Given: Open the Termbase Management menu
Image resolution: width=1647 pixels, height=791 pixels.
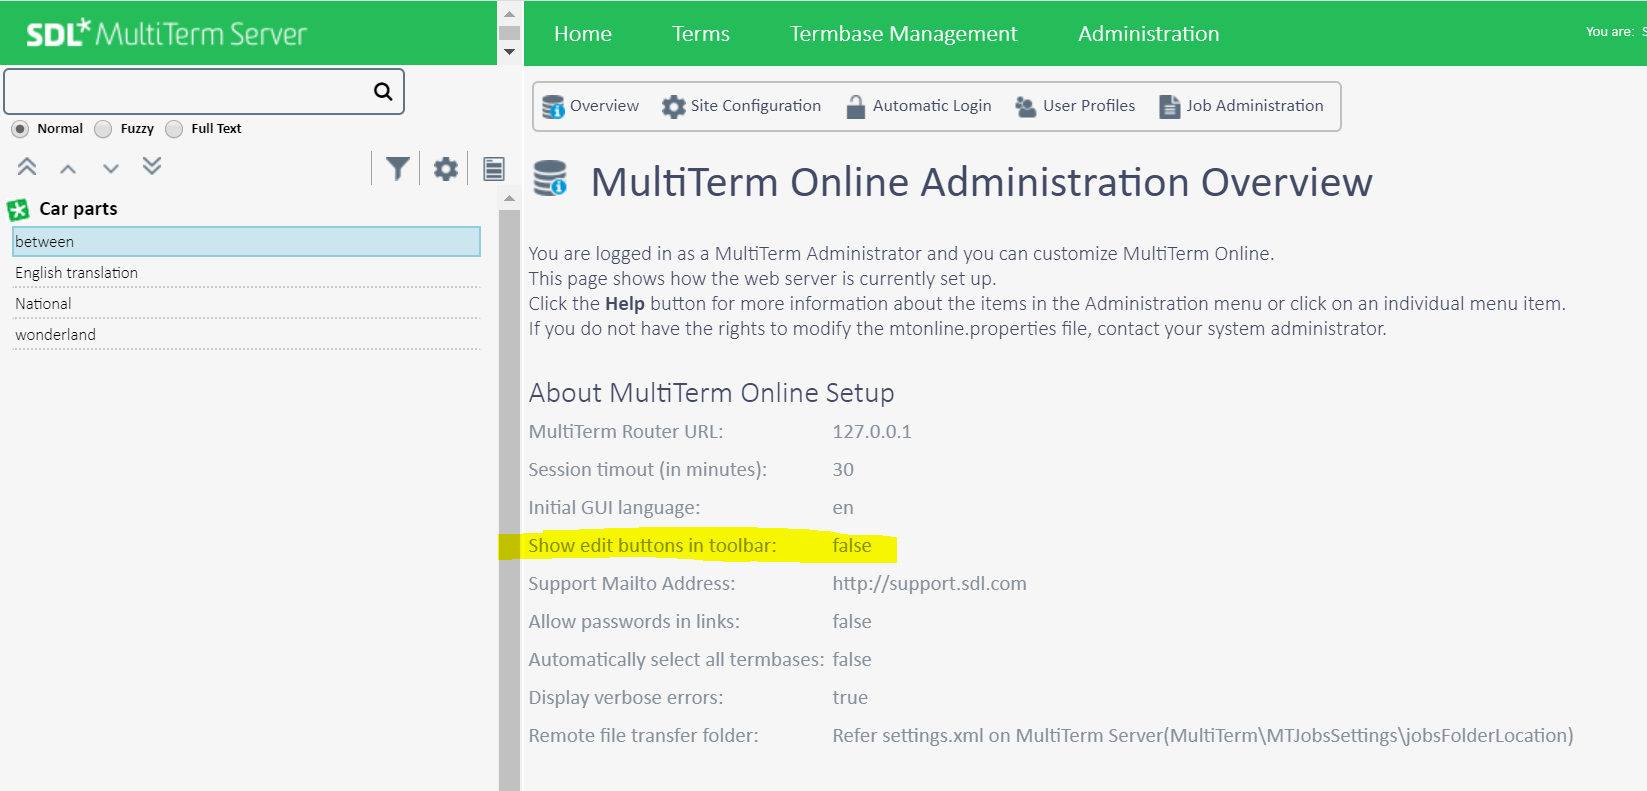Looking at the screenshot, I should (903, 34).
